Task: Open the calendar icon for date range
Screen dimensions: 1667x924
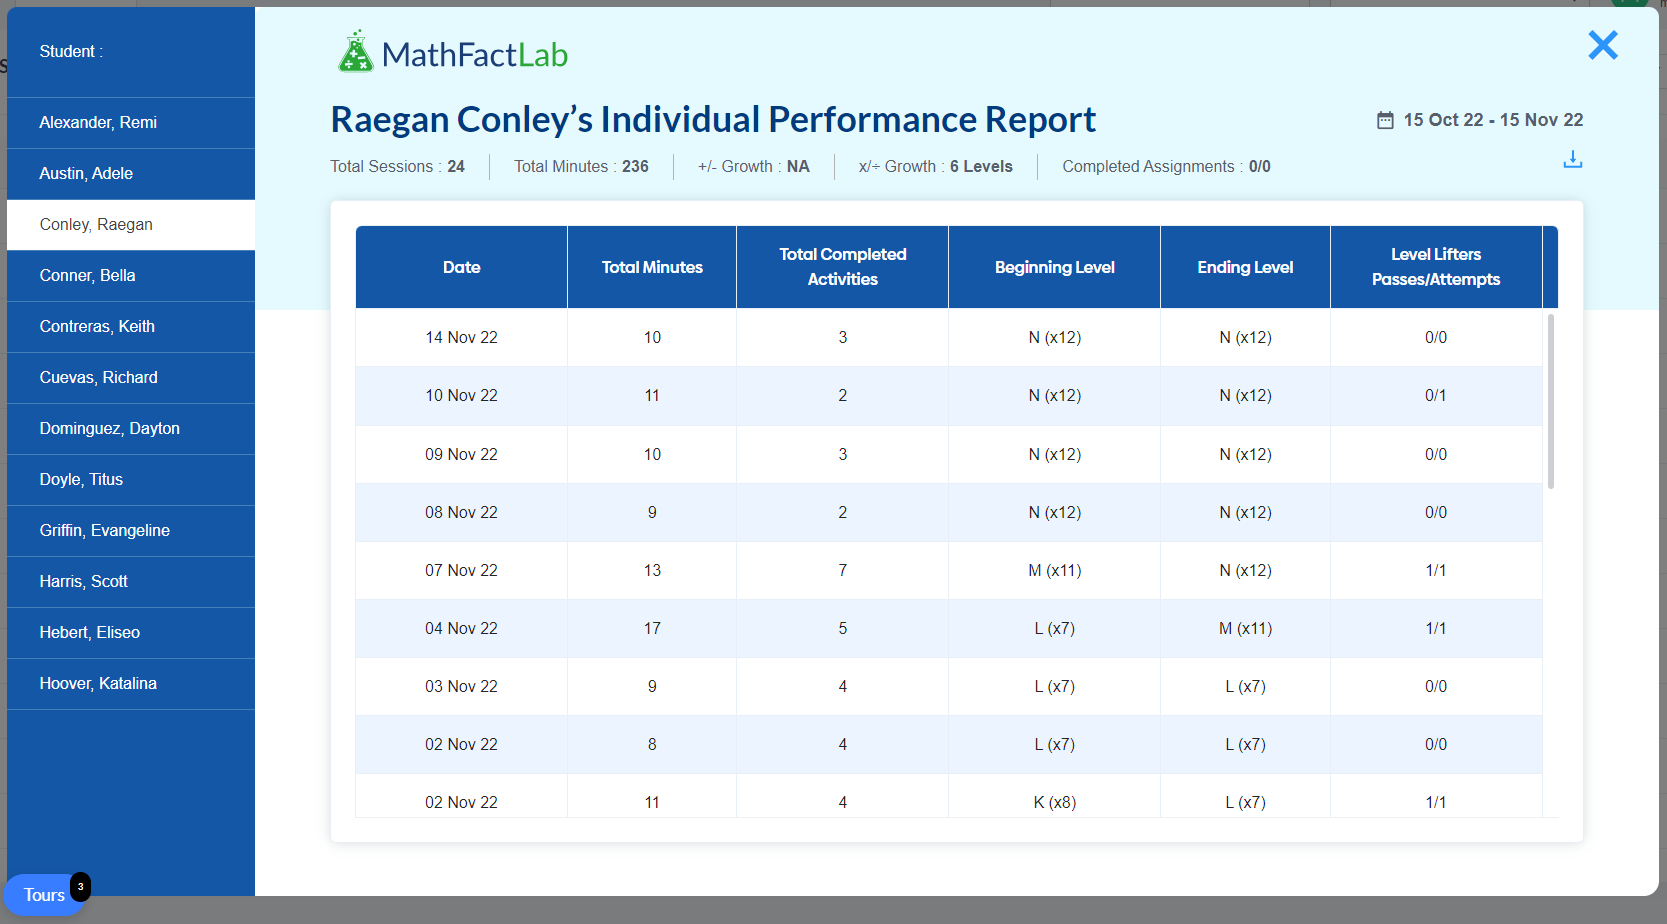Action: (x=1385, y=120)
